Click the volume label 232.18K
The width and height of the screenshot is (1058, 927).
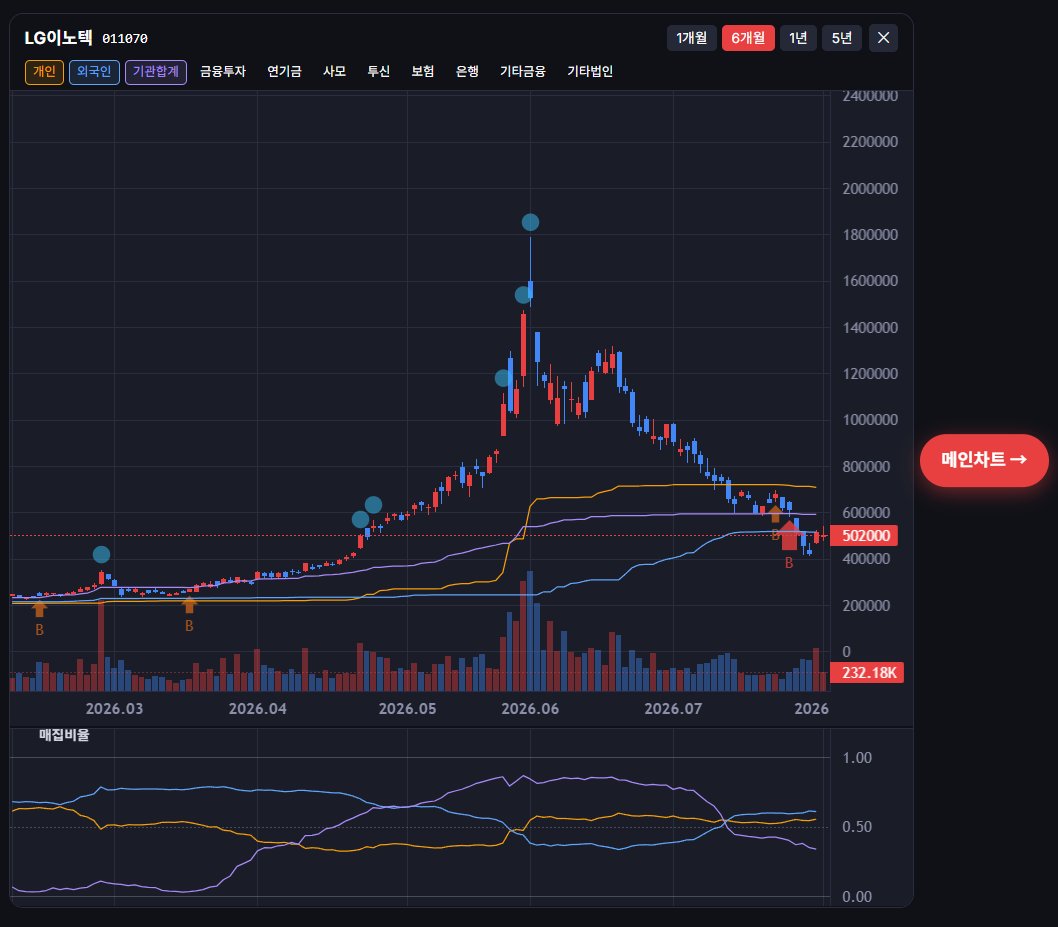(x=866, y=673)
